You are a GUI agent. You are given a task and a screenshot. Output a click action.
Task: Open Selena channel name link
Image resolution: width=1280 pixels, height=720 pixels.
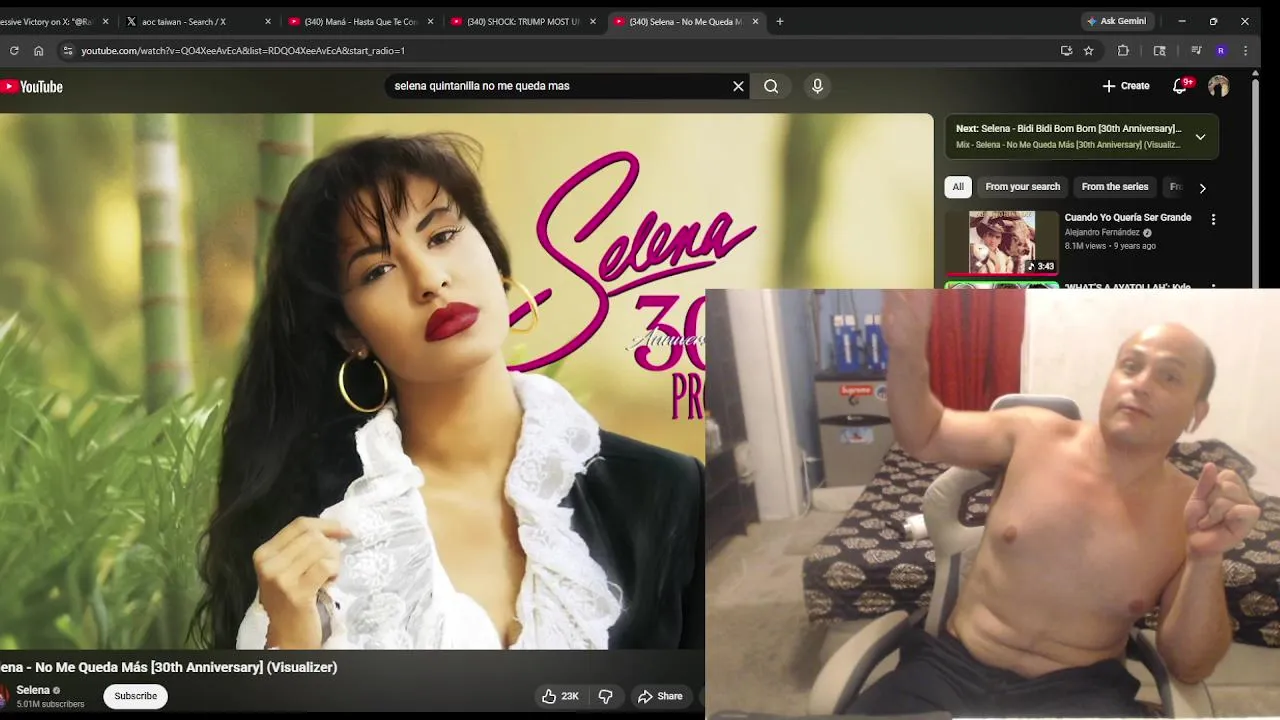click(33, 690)
